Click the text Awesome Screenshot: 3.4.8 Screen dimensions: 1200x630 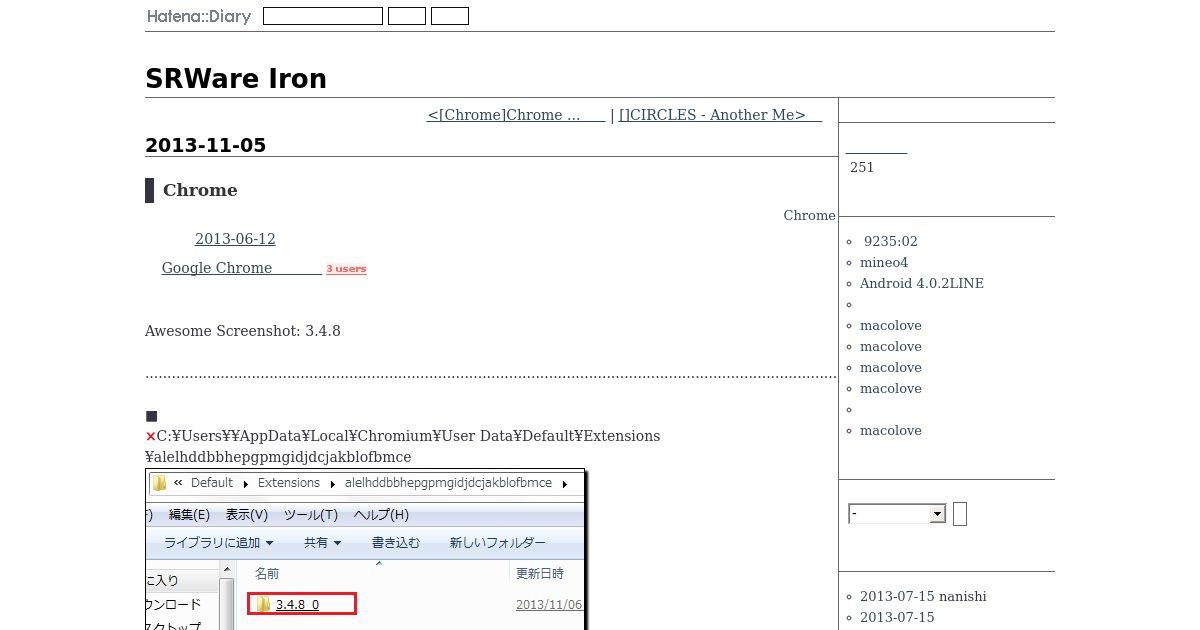coord(243,331)
